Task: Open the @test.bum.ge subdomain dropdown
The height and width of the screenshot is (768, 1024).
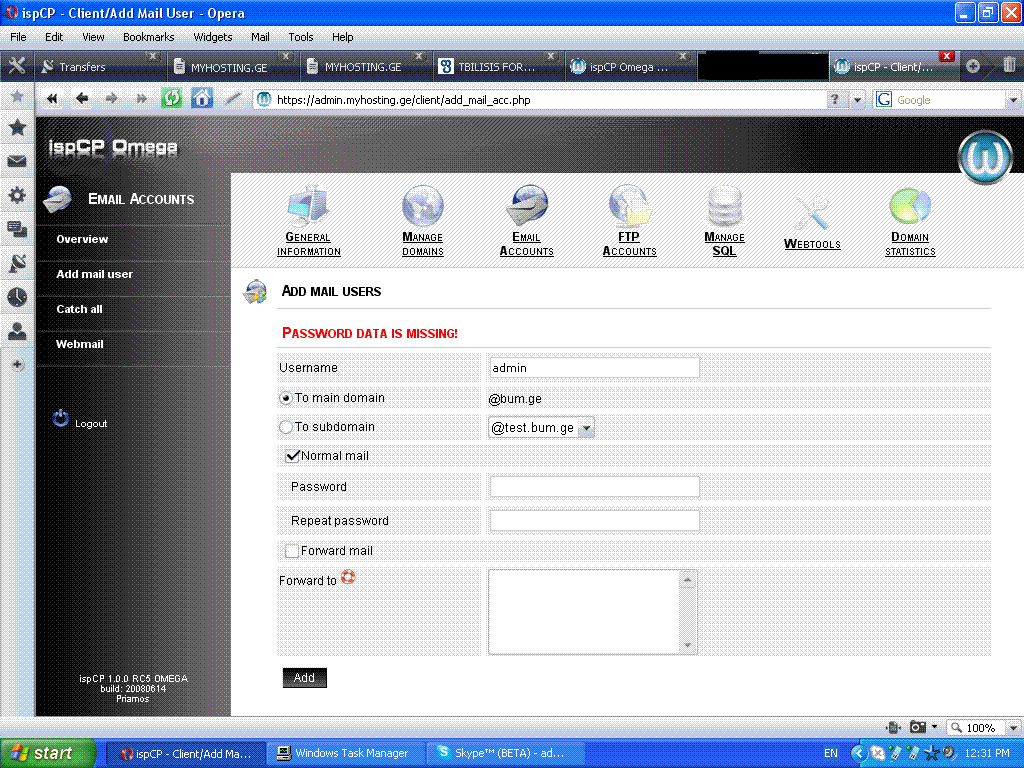Action: [x=541, y=428]
